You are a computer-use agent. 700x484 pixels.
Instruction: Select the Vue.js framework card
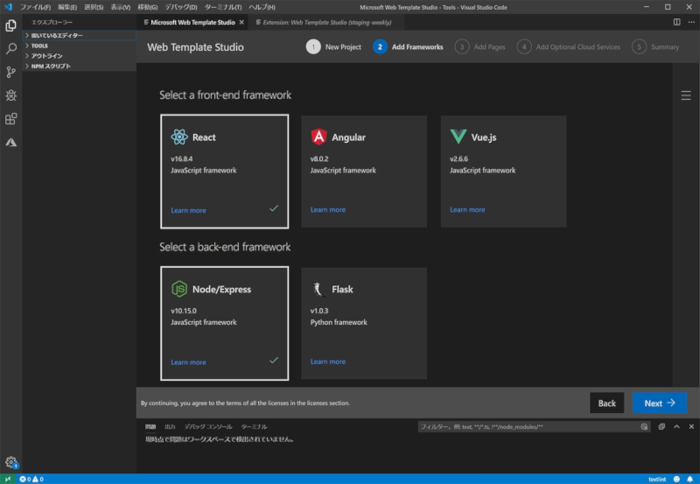(x=504, y=171)
